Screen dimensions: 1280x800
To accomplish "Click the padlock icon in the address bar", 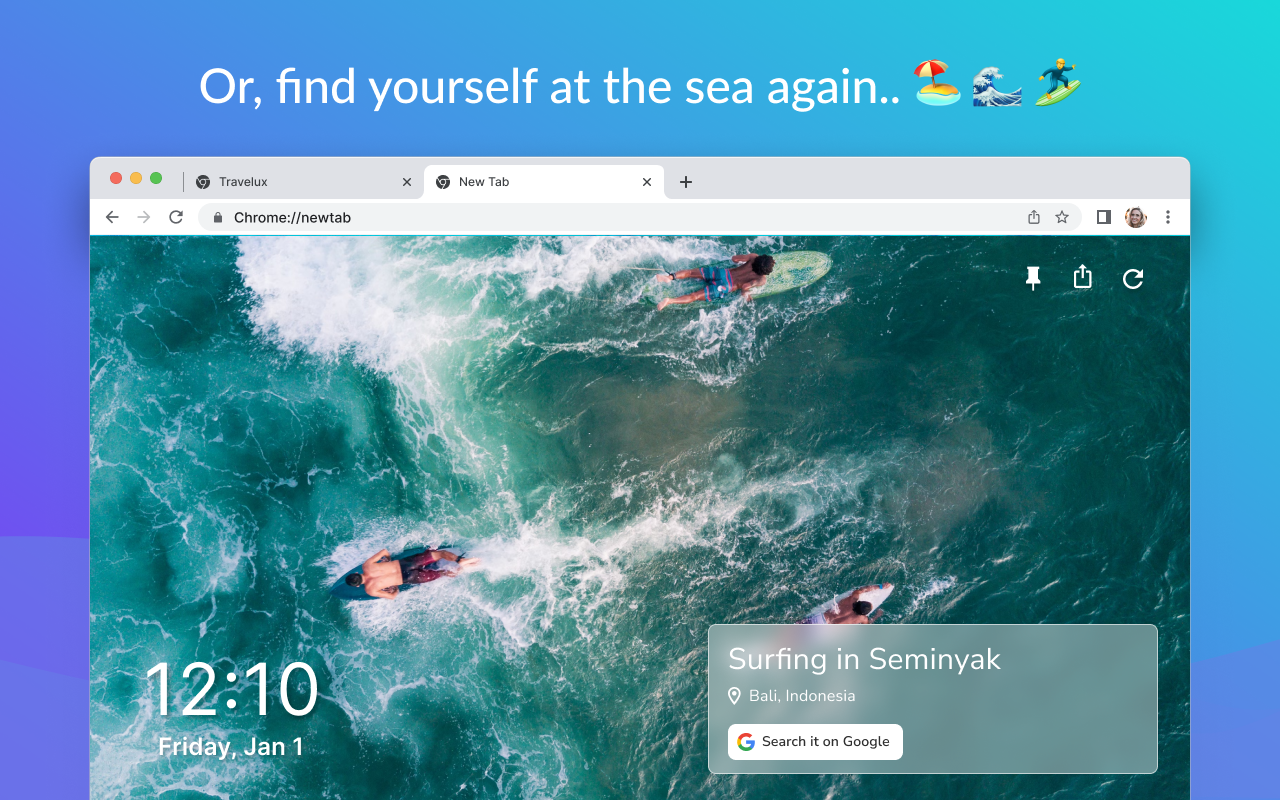I will (218, 217).
